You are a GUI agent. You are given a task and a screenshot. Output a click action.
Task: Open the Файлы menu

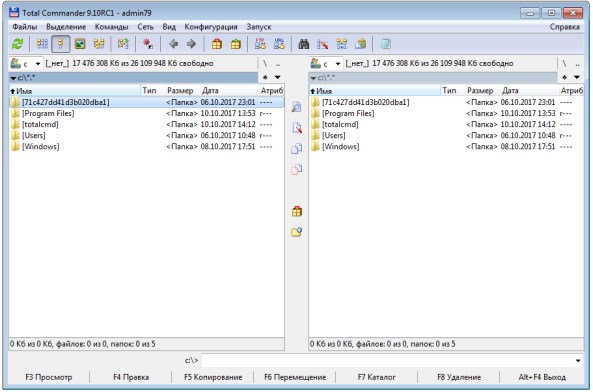pos(25,27)
